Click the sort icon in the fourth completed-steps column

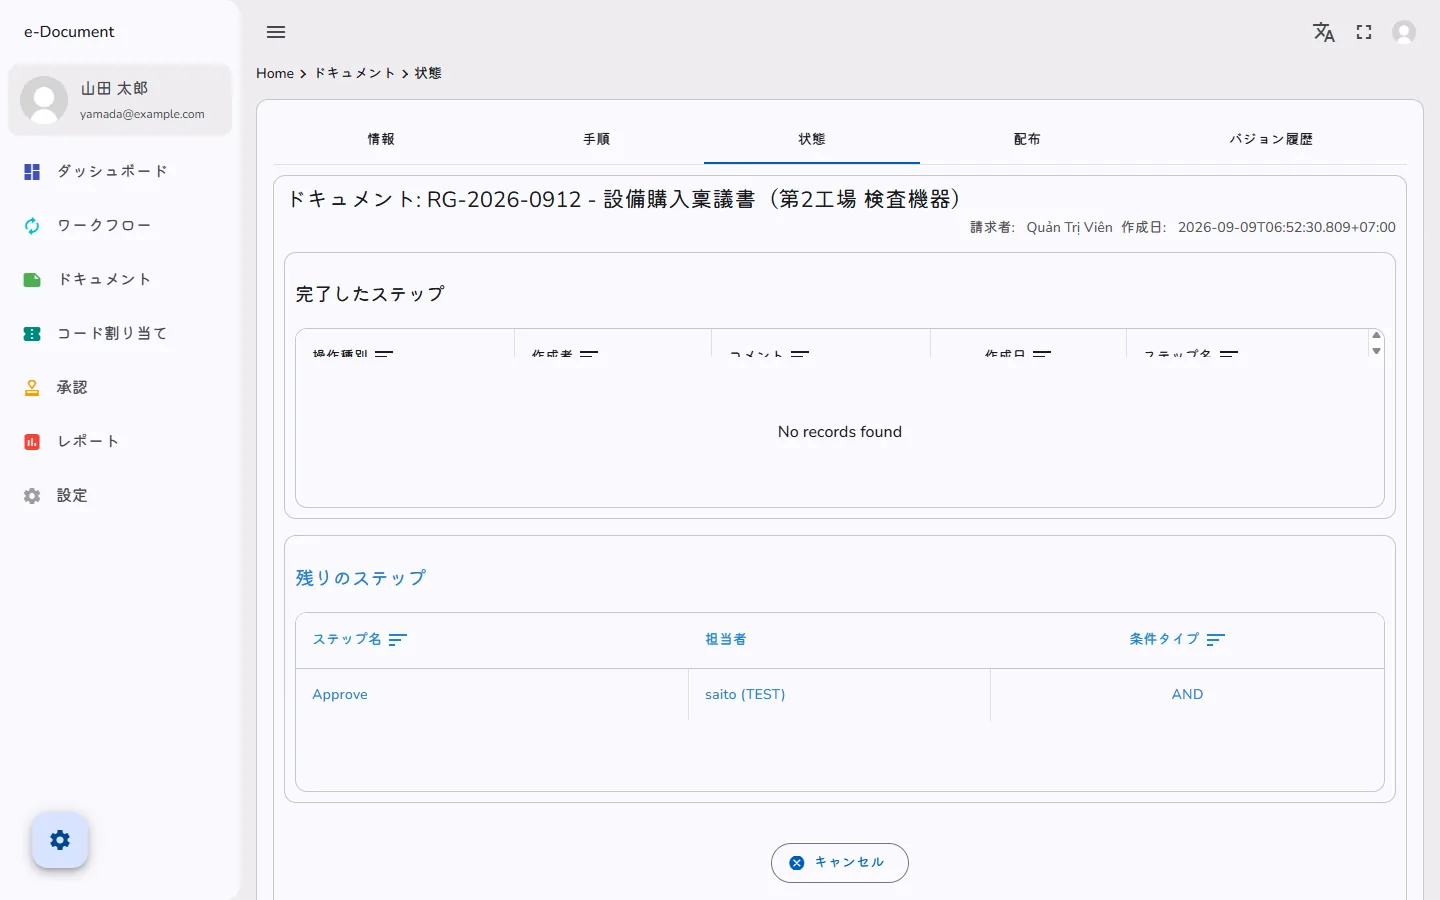point(1042,353)
